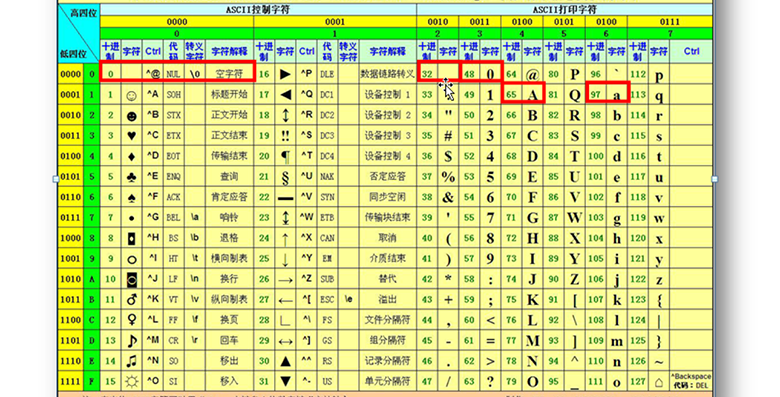Click the 高四位 corner label
The image size is (780, 397).
(84, 13)
